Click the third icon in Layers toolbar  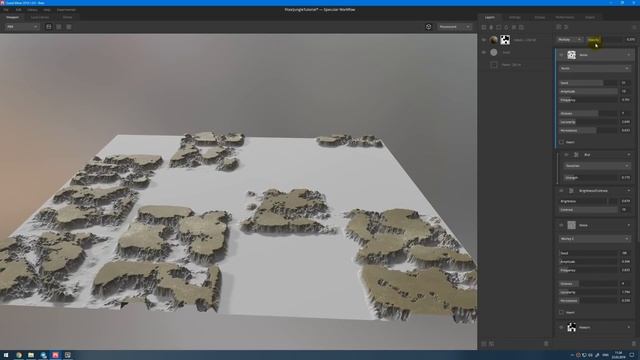tap(499, 27)
